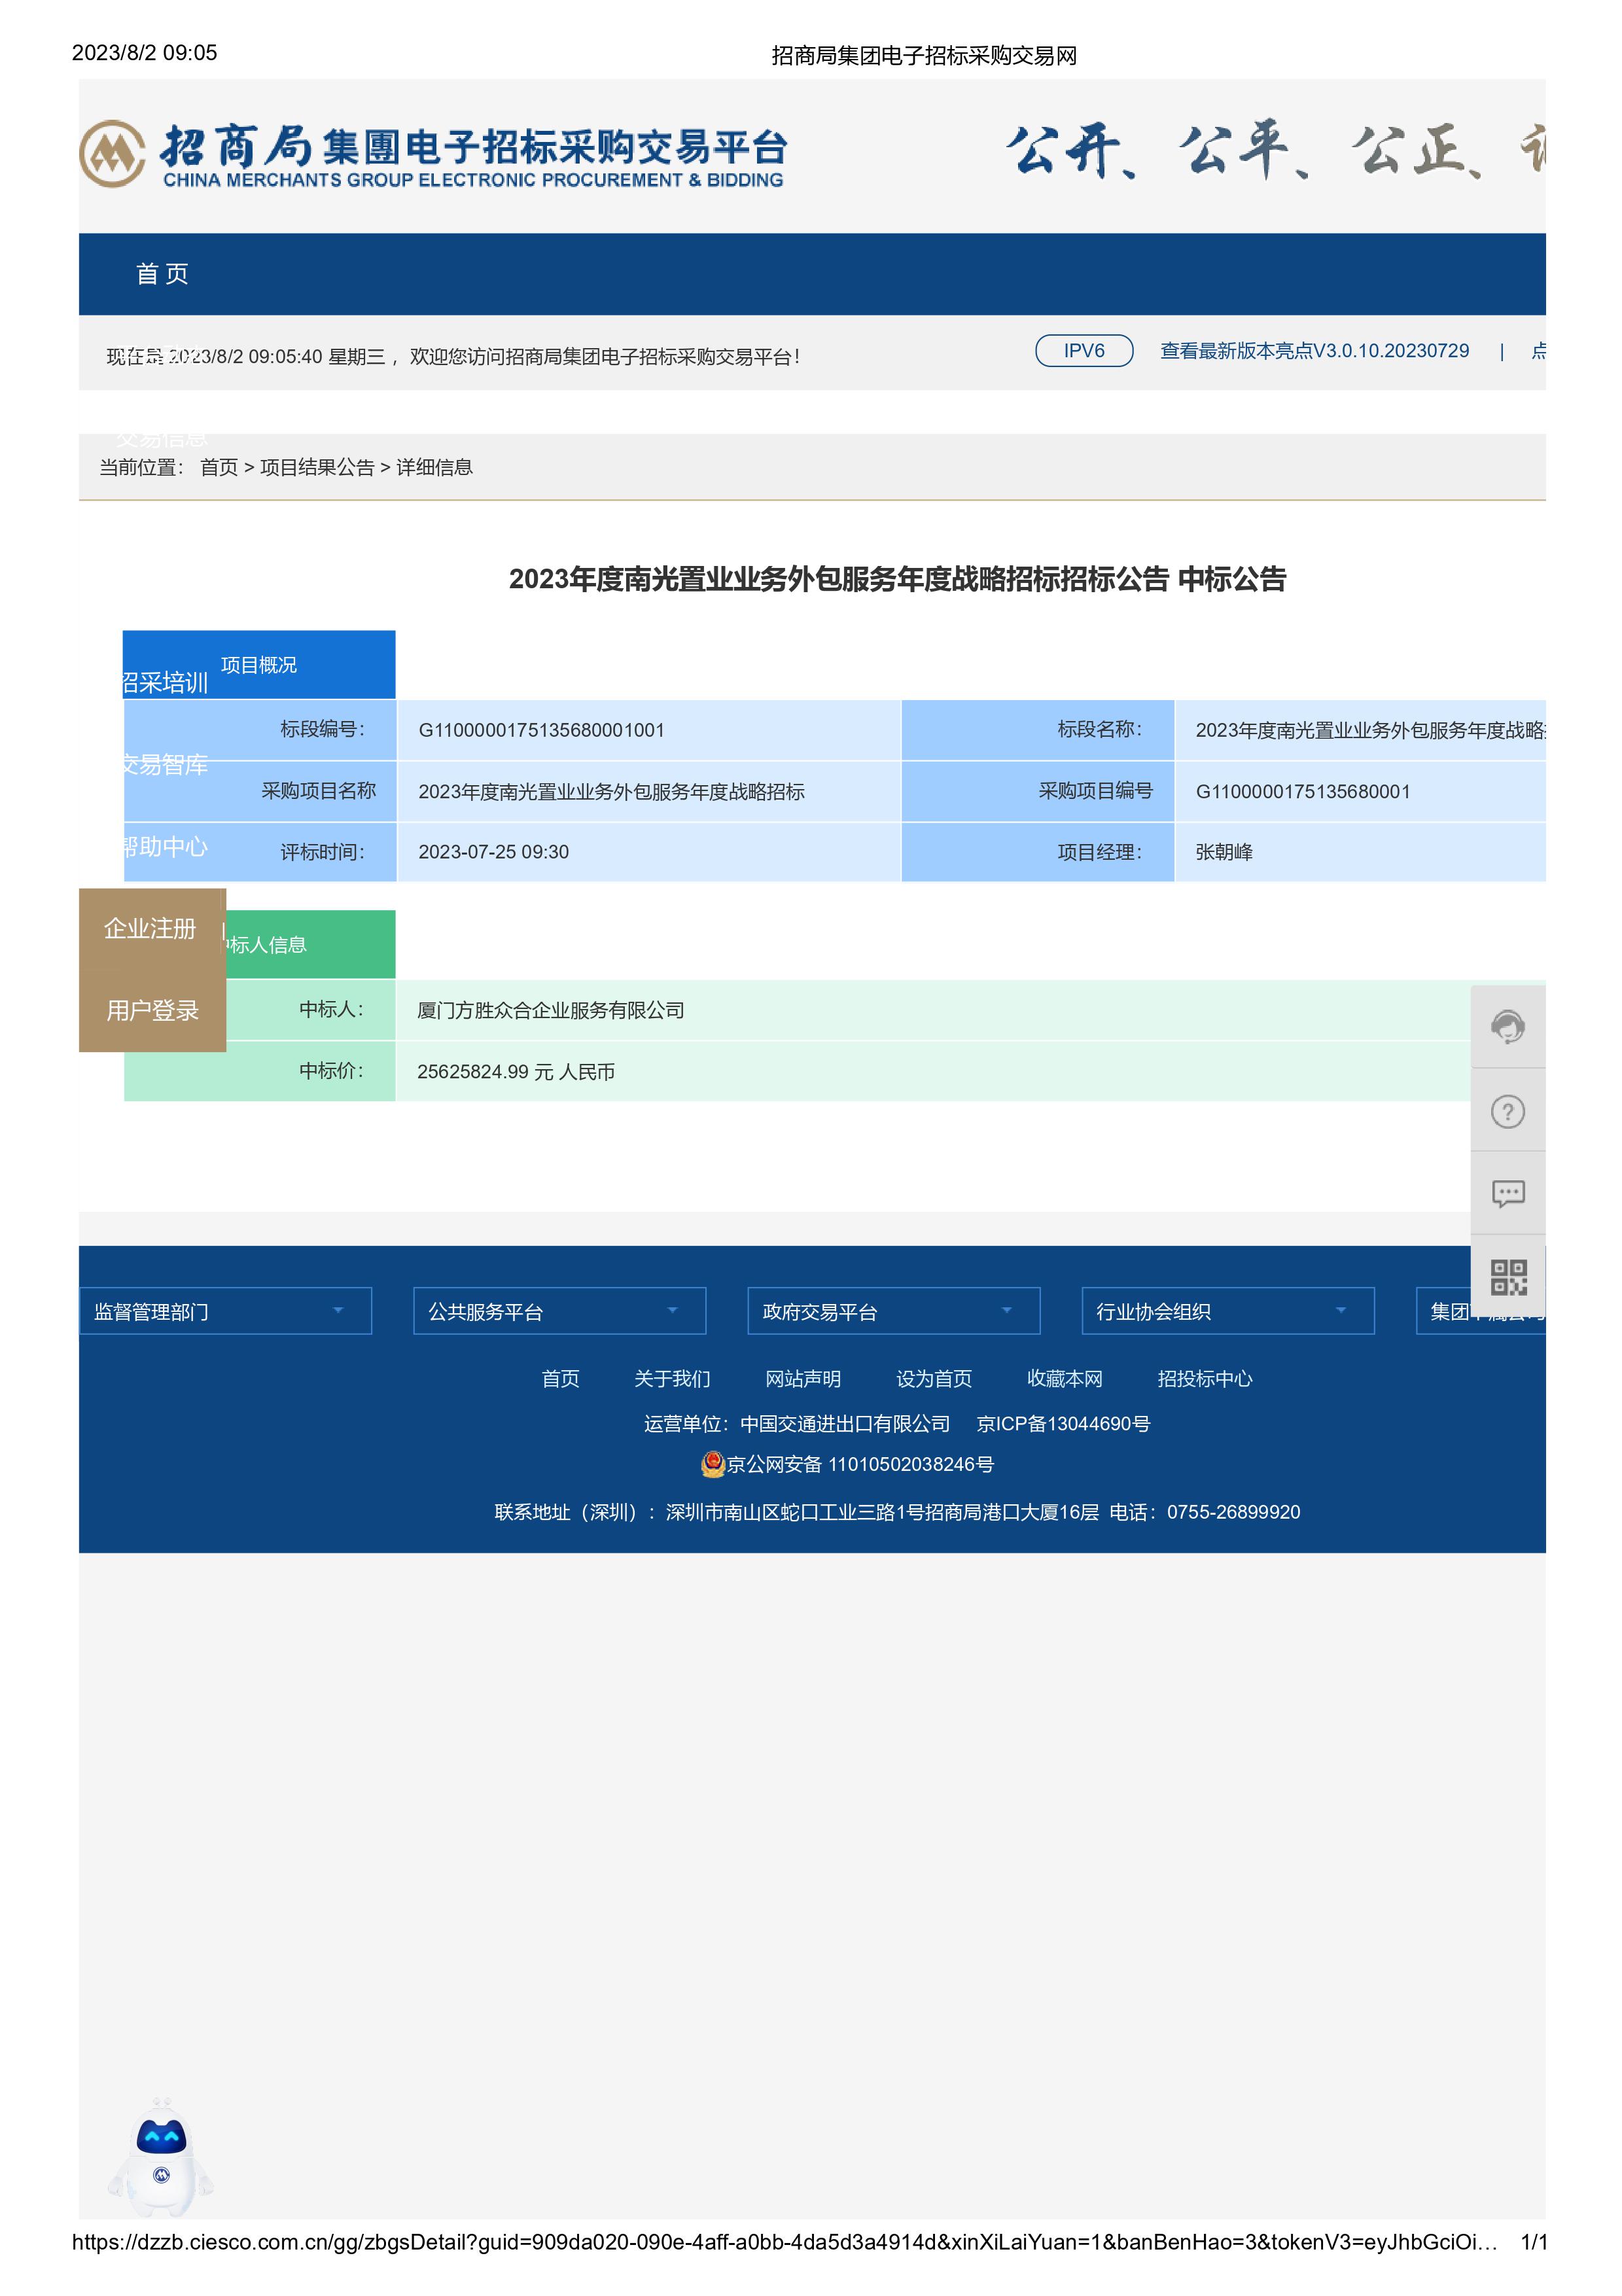Image resolution: width=1622 pixels, height=2296 pixels.
Task: Open 京公网安备 11010502038246号 link
Action: (x=860, y=1464)
